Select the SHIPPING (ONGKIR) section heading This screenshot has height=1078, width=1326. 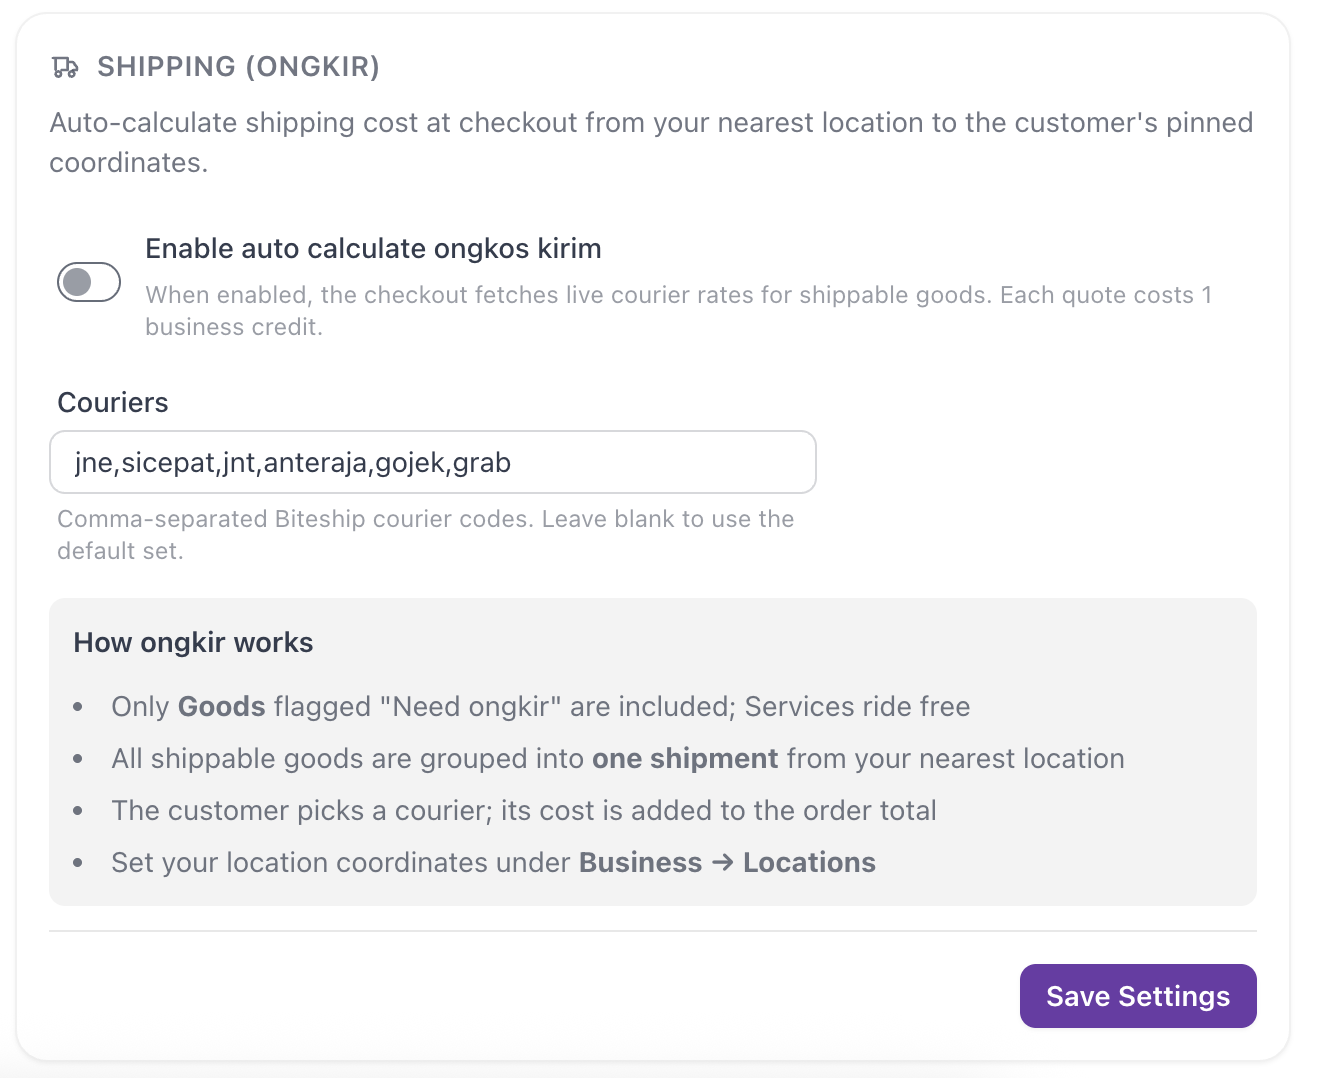coord(238,67)
